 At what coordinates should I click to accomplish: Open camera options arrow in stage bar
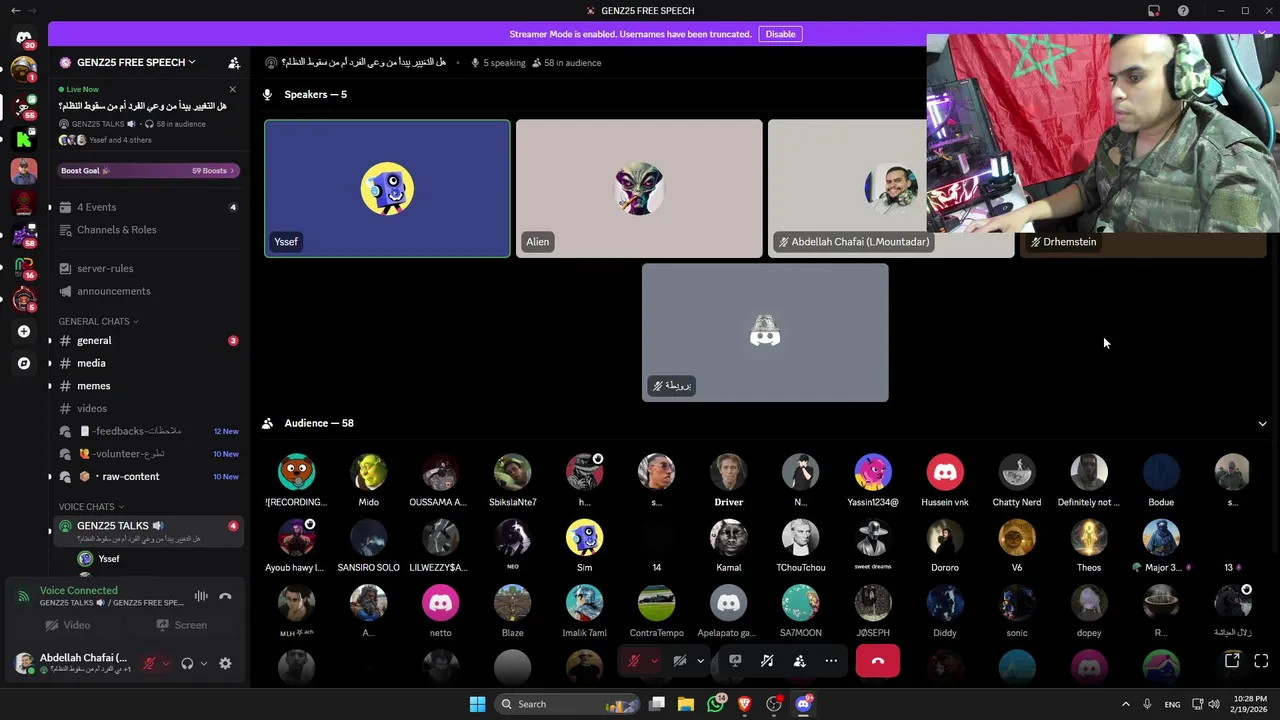pyautogui.click(x=700, y=661)
